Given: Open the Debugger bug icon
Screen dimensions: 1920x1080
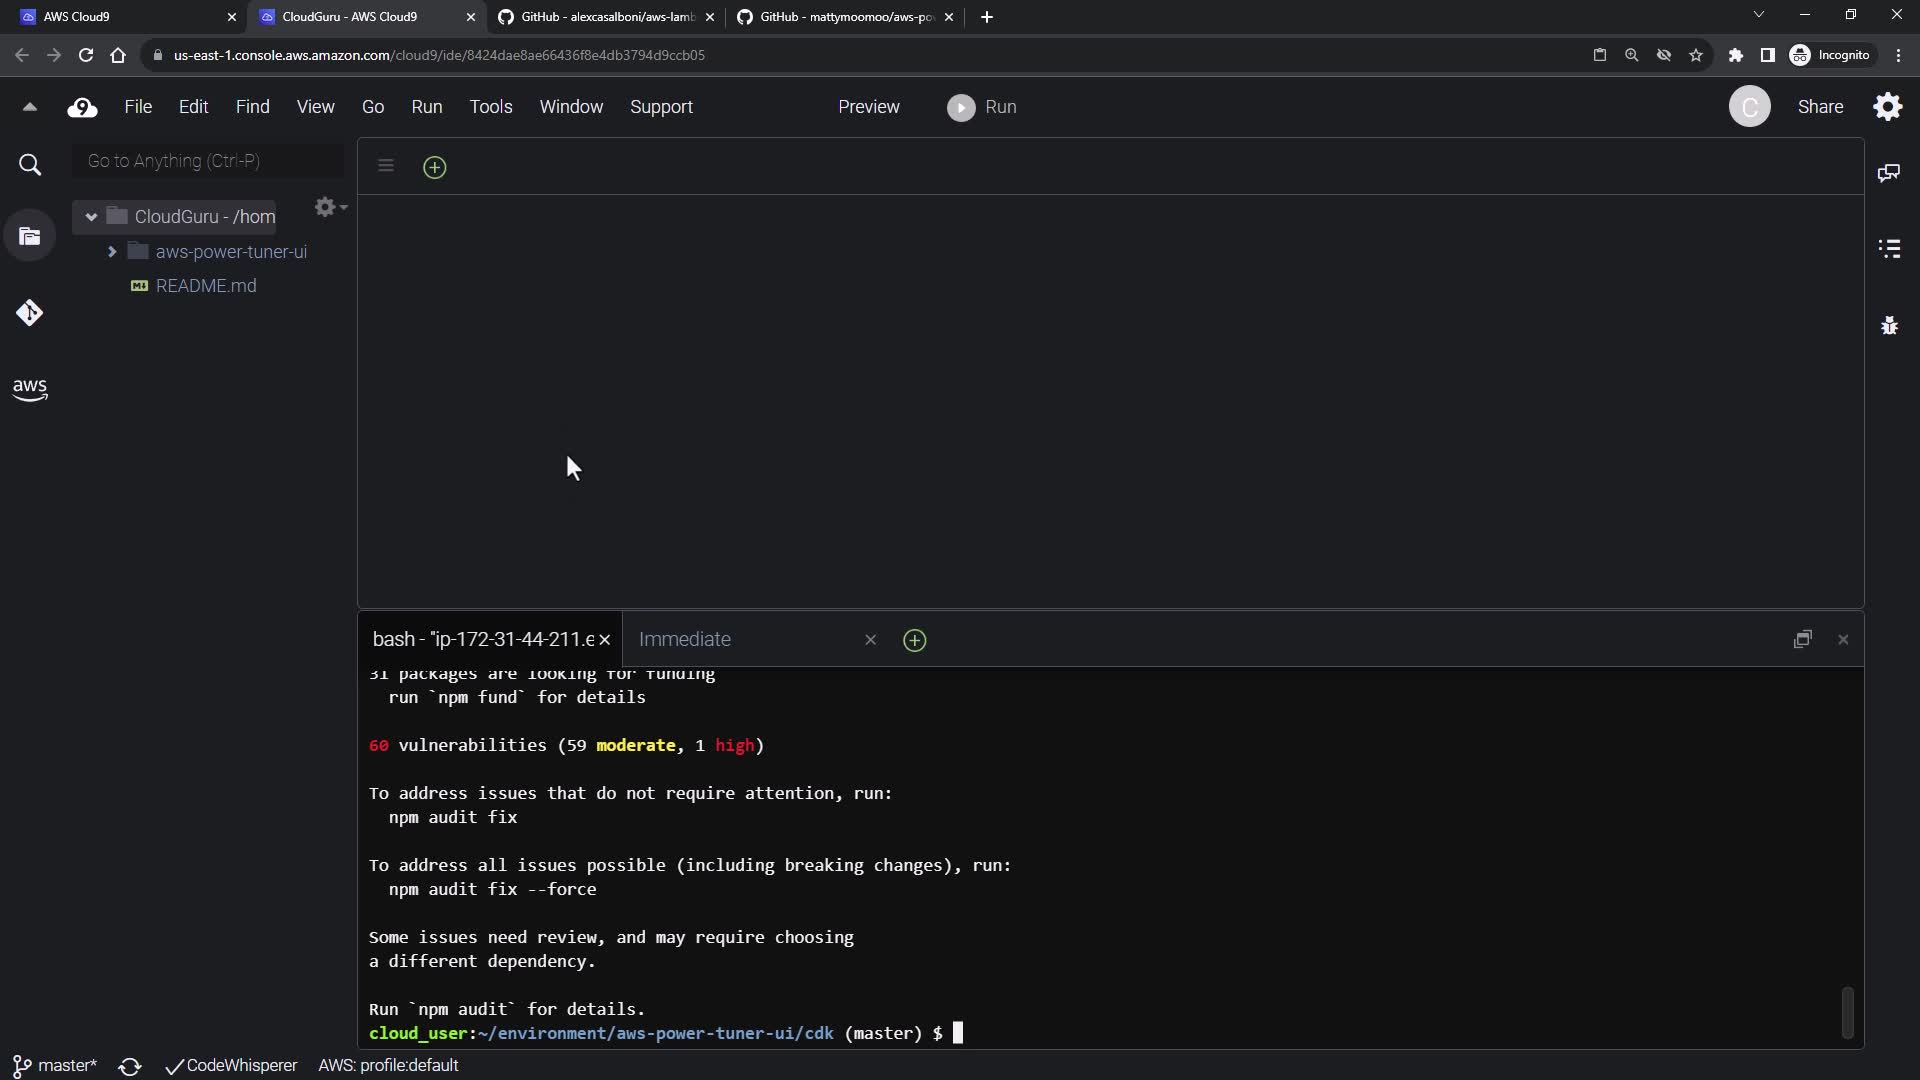Looking at the screenshot, I should tap(1889, 325).
